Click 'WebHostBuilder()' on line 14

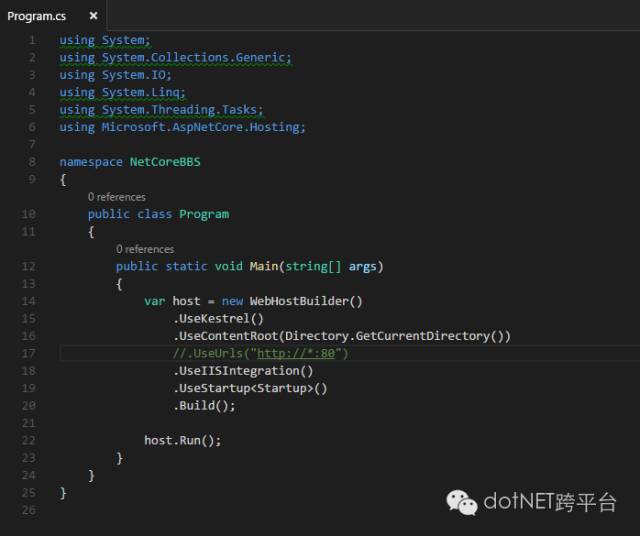coord(306,301)
